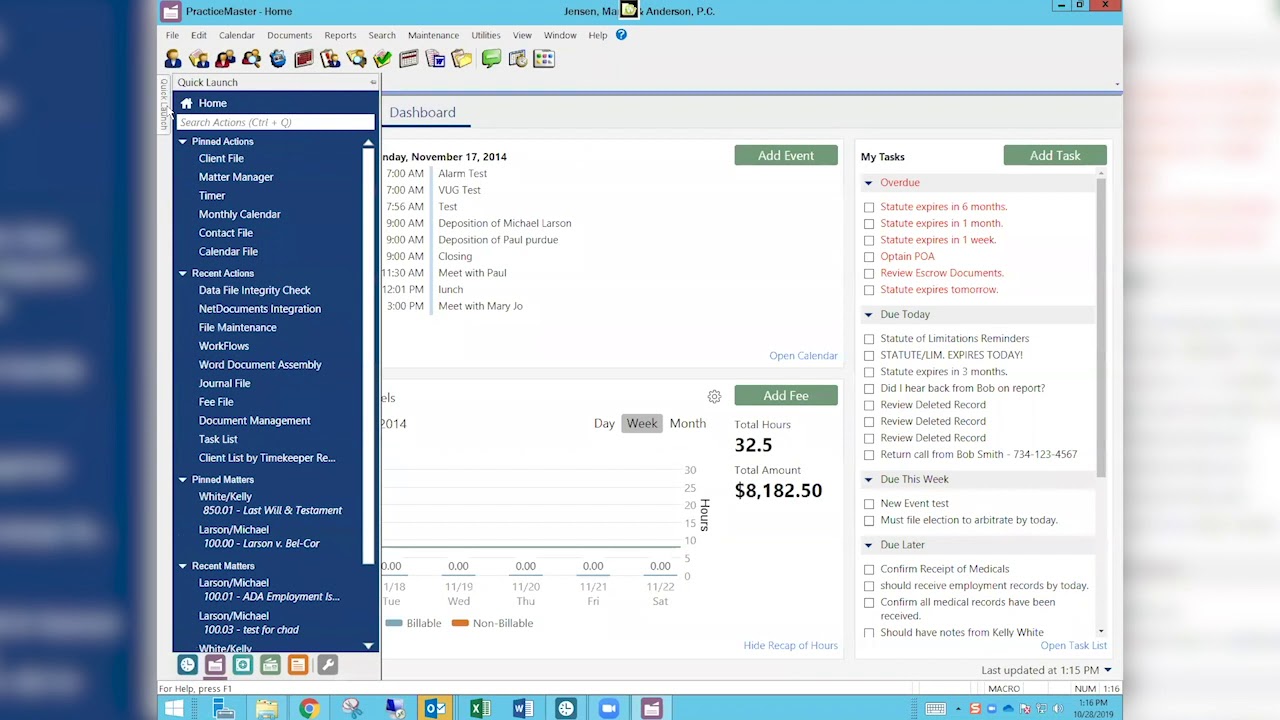Collapse the Recent Matters section

click(x=183, y=566)
